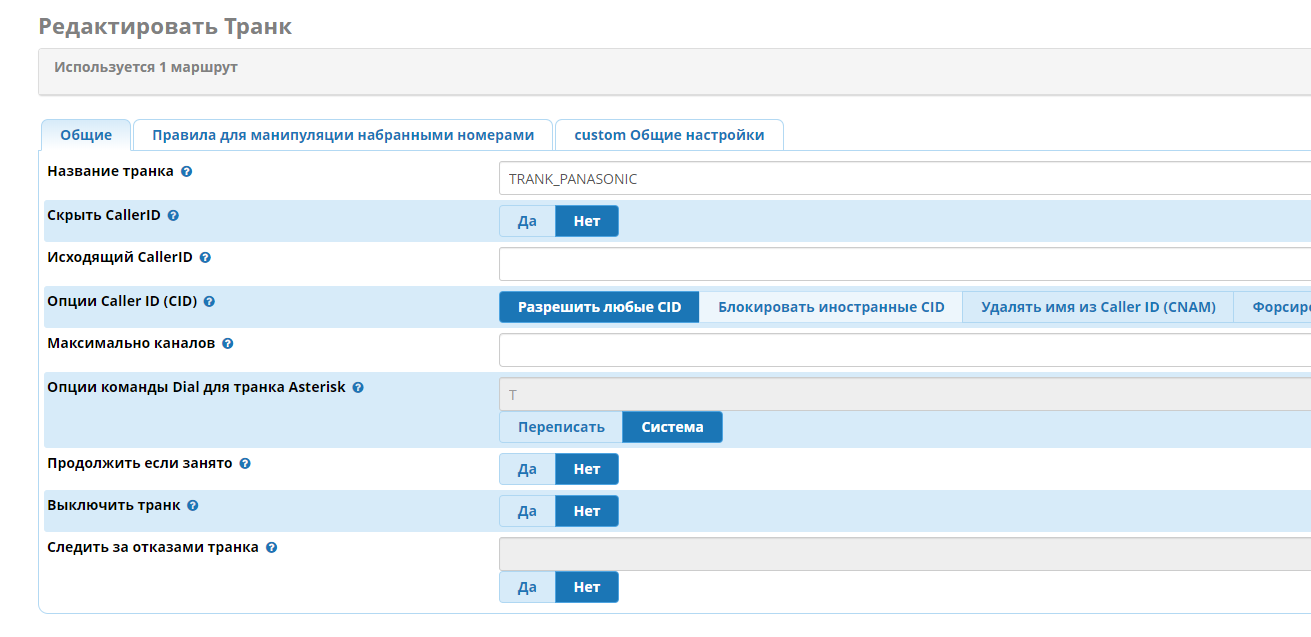
Task: Choose Удалять имя из Caller ID (CNAM)
Action: click(x=1098, y=307)
